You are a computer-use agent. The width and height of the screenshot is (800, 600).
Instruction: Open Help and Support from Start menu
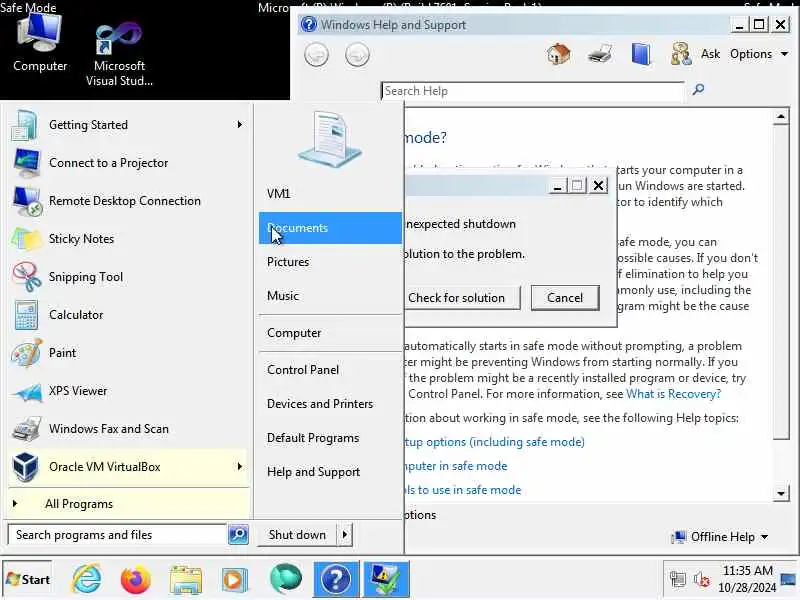tap(330, 472)
